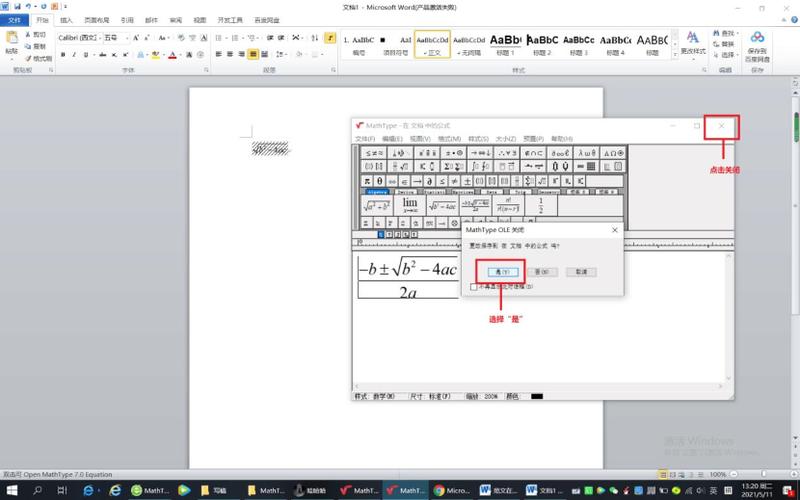Toggle Underline formatting in Word ribbon
This screenshot has width=800, height=500.
click(x=86, y=54)
